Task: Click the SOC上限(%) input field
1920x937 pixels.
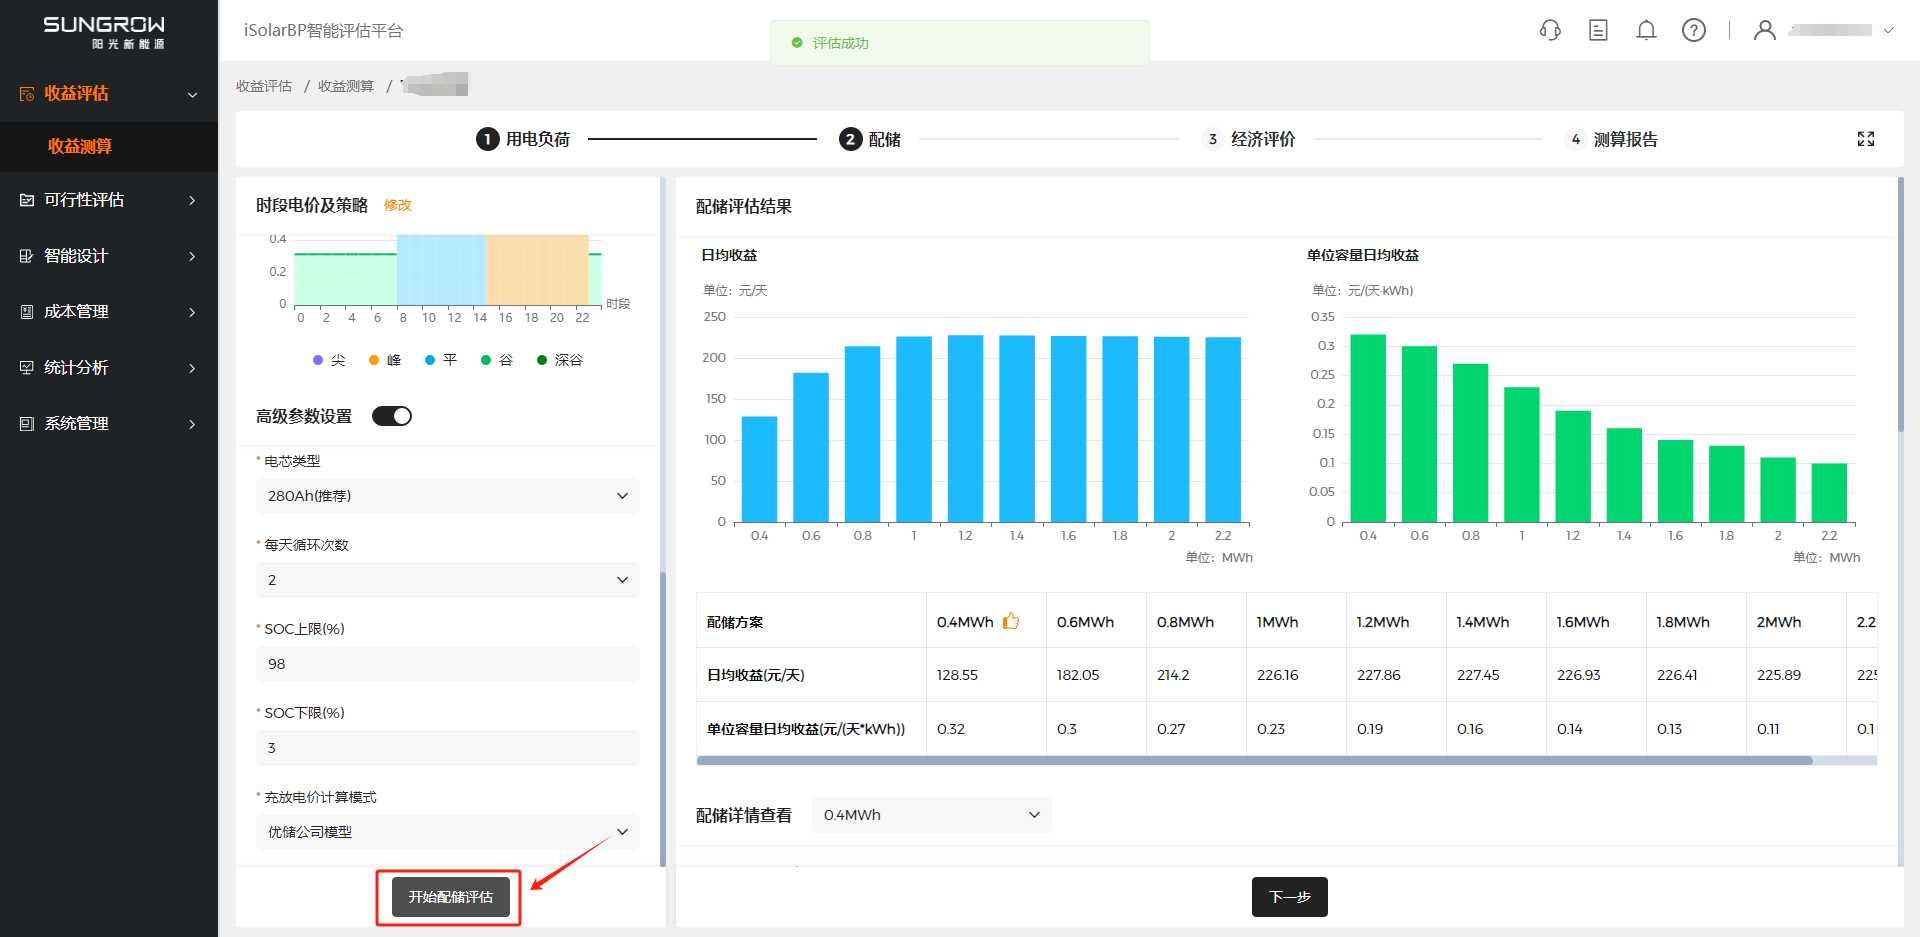Action: point(447,664)
